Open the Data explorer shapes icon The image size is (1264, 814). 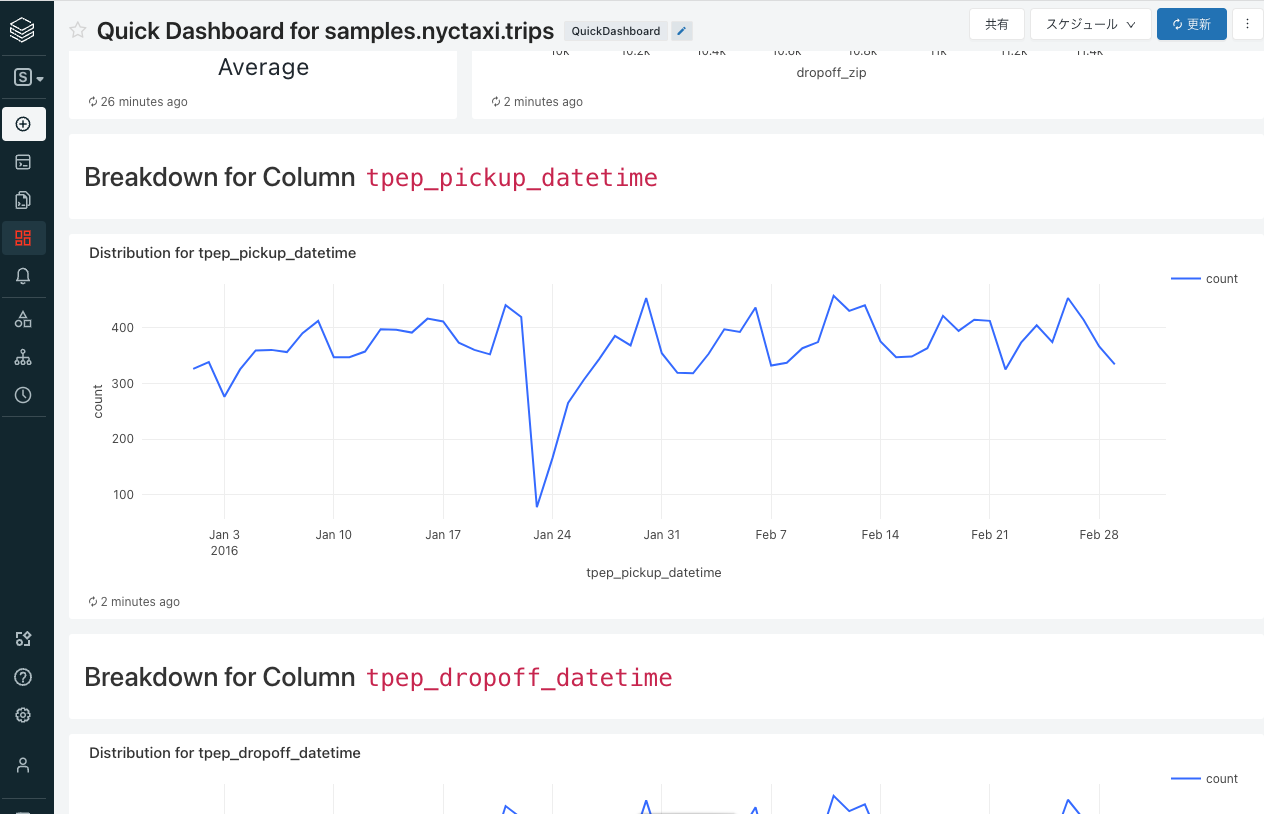click(24, 319)
